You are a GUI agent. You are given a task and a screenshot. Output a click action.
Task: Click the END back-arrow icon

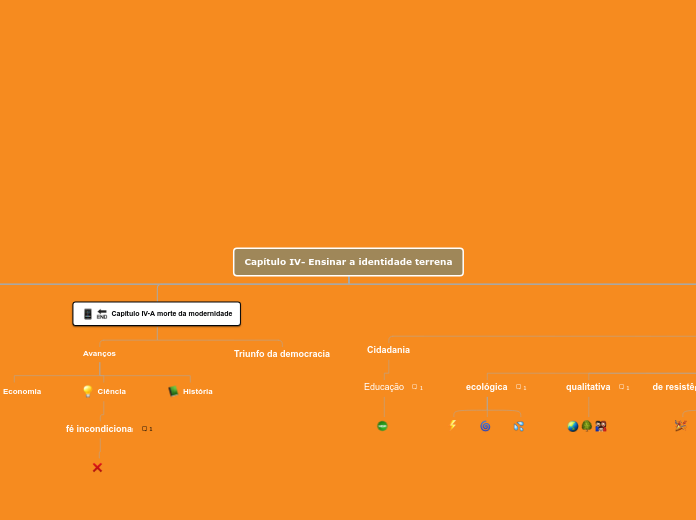tap(102, 314)
